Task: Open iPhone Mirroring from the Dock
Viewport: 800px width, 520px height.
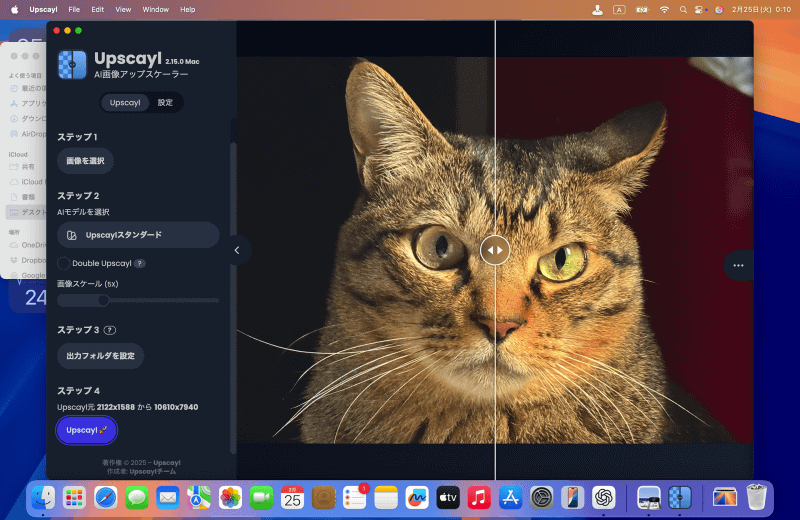Action: pyautogui.click(x=572, y=498)
